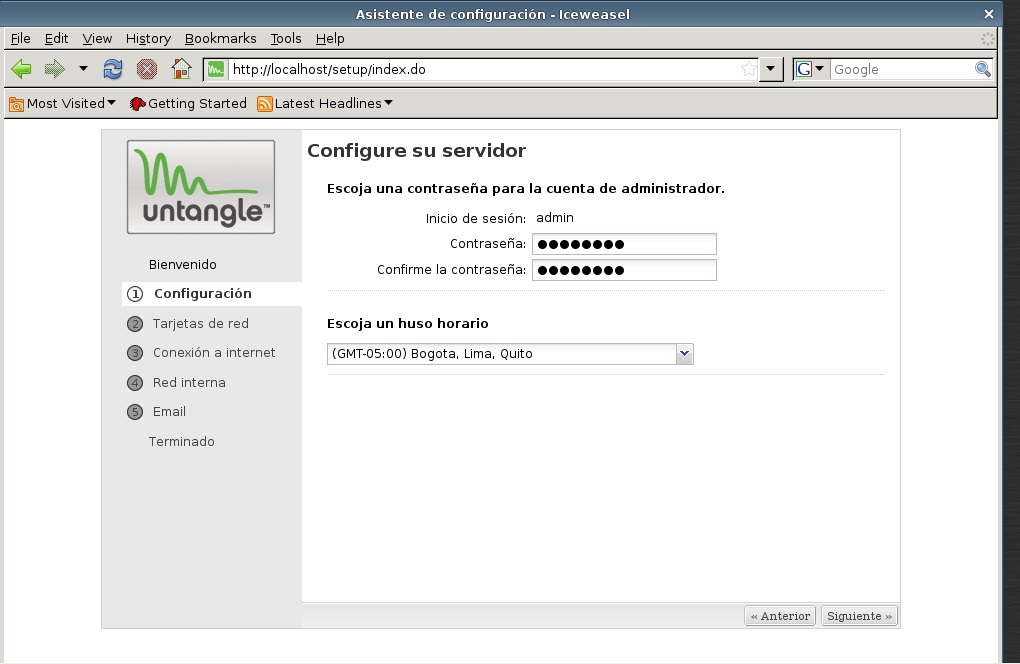This screenshot has height=664, width=1020.
Task: Select step 4 Red interna
Action: click(189, 382)
